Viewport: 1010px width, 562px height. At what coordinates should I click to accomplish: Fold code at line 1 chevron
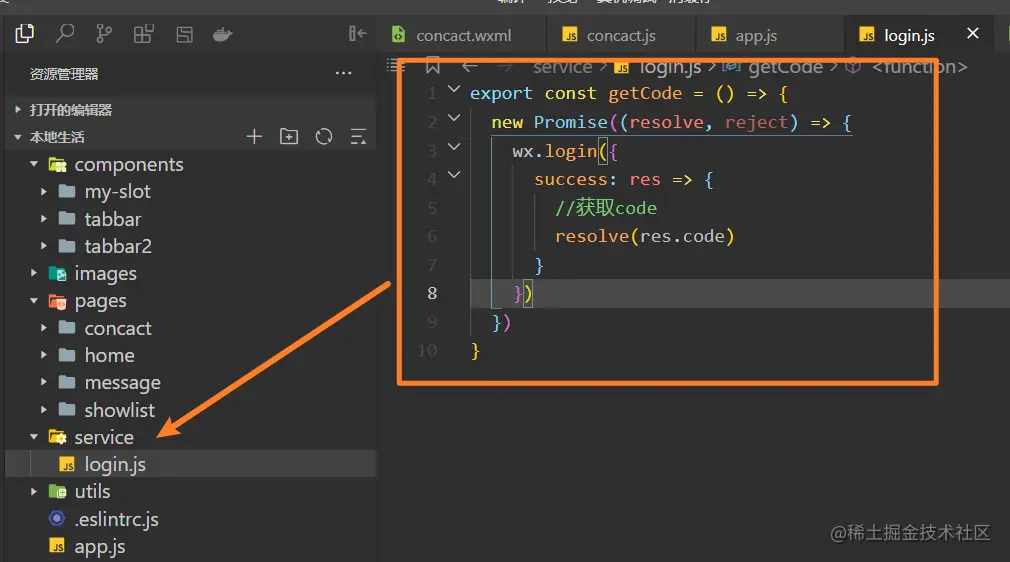click(x=454, y=89)
